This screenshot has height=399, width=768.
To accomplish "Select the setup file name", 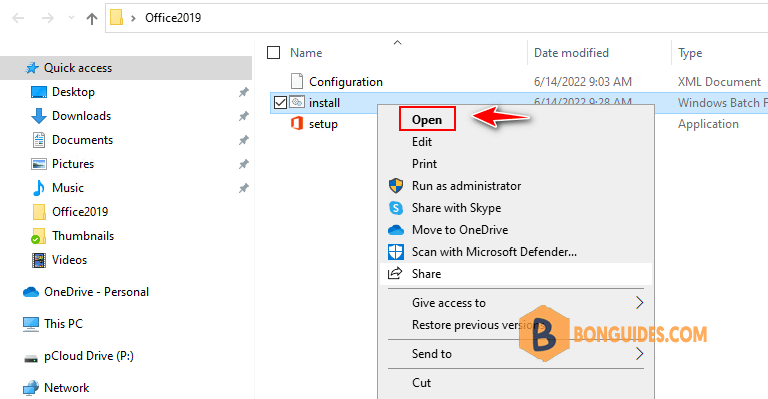I will (x=323, y=124).
